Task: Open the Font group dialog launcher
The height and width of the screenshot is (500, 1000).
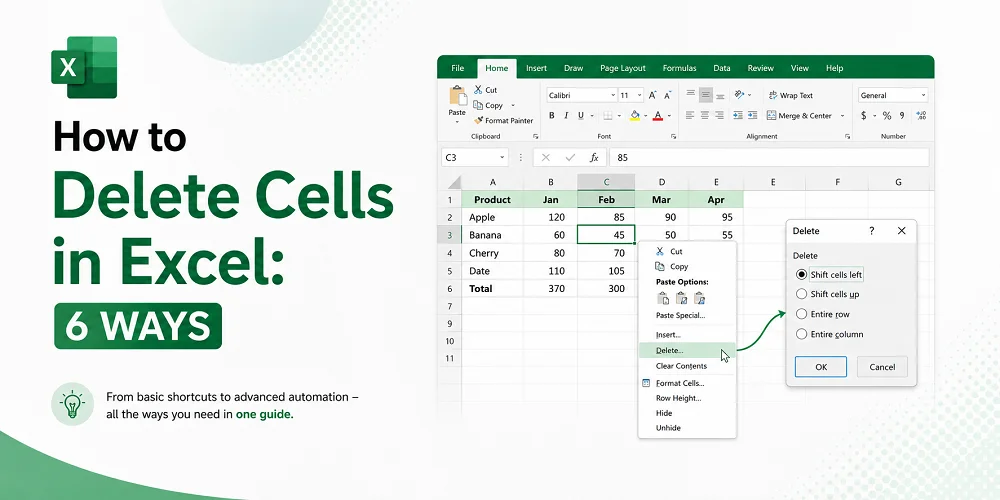Action: [x=673, y=136]
